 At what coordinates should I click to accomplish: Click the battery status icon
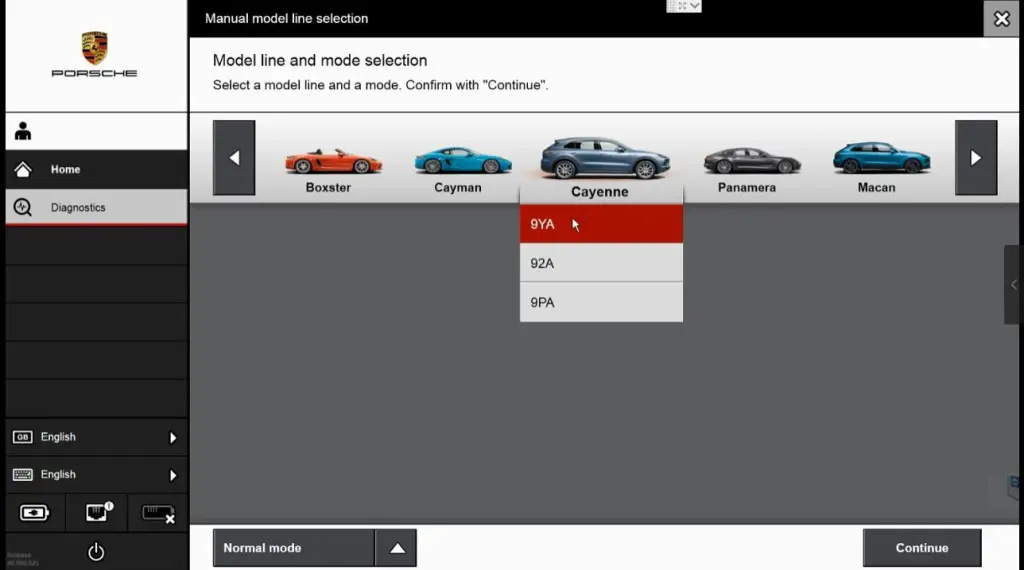click(x=34, y=513)
